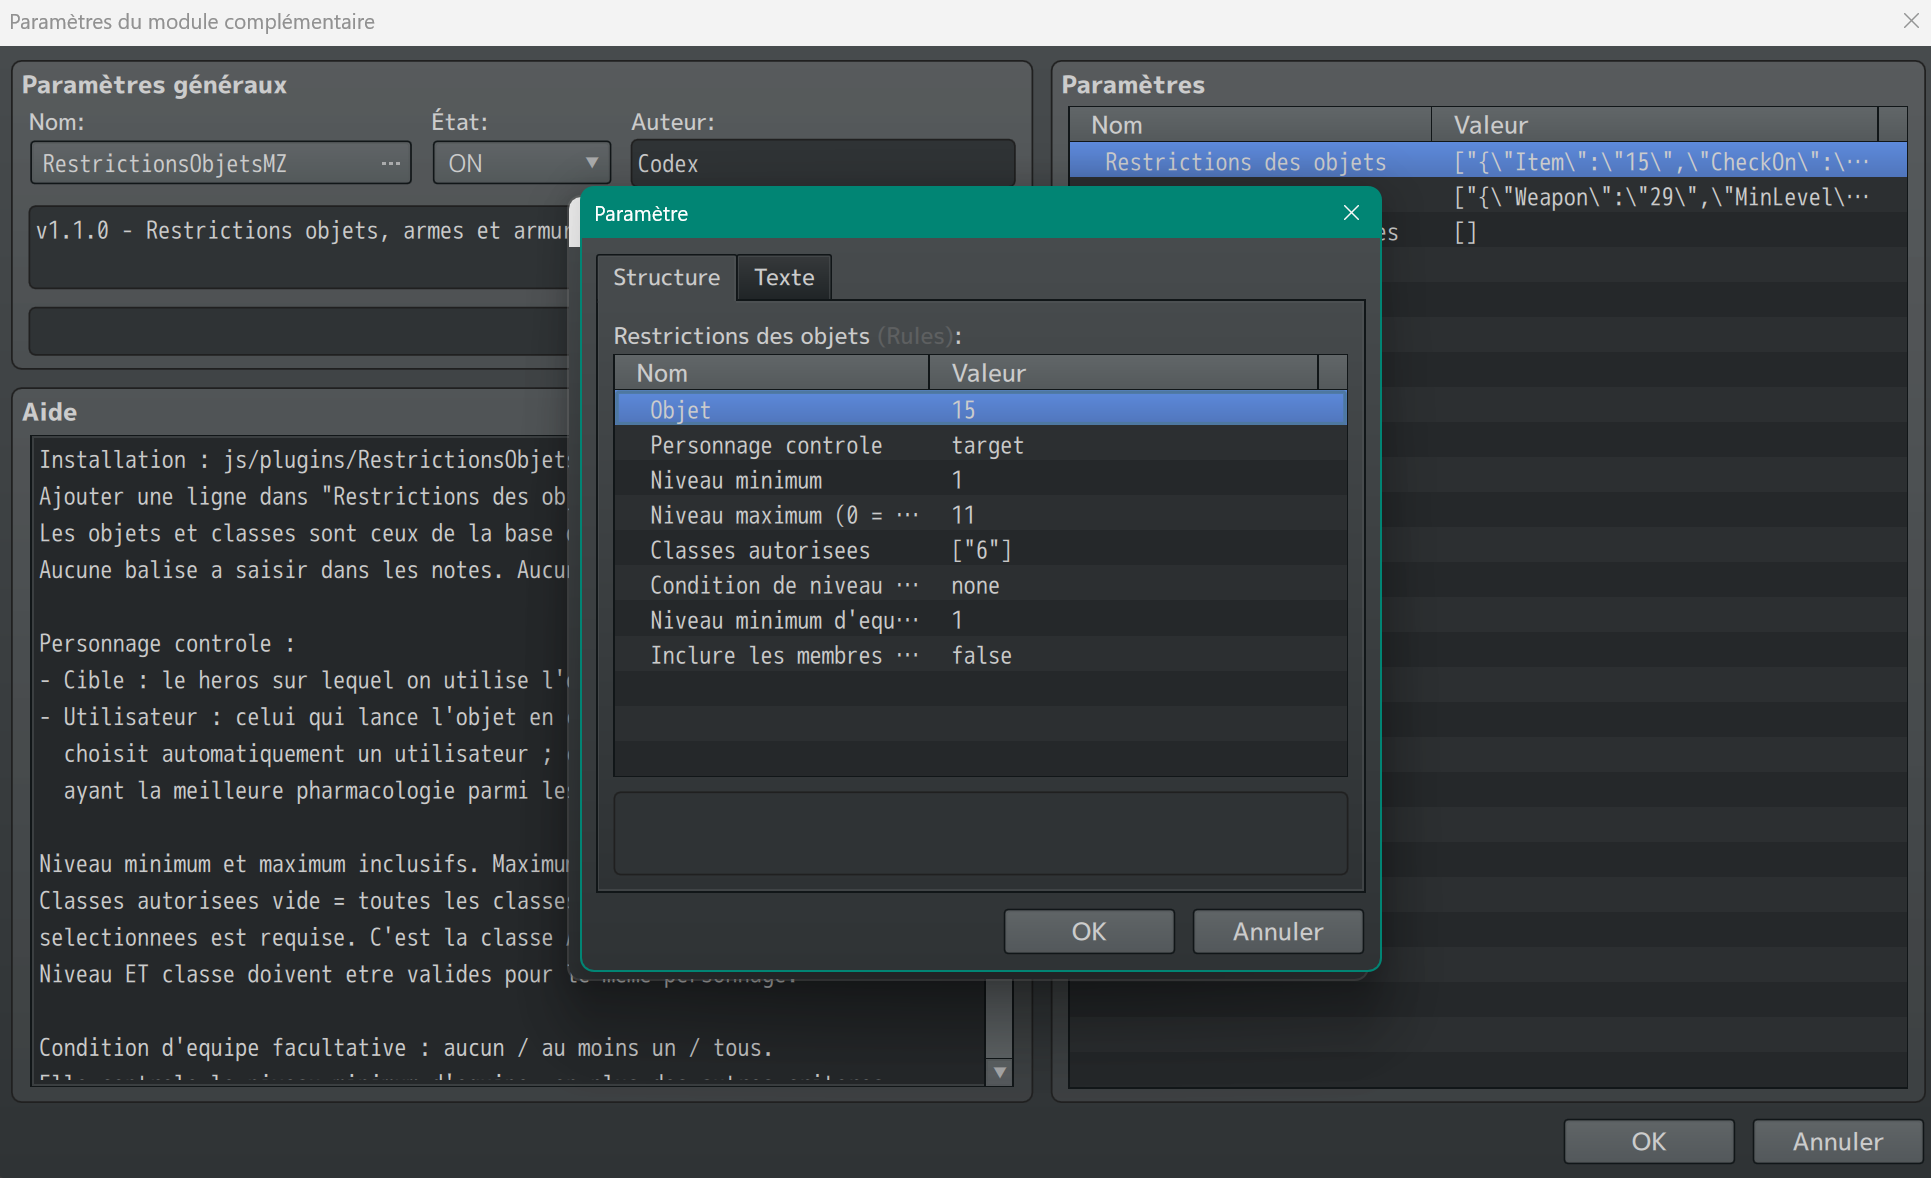Image resolution: width=1931 pixels, height=1178 pixels.
Task: Click OK in main plugin window
Action: point(1649,1141)
